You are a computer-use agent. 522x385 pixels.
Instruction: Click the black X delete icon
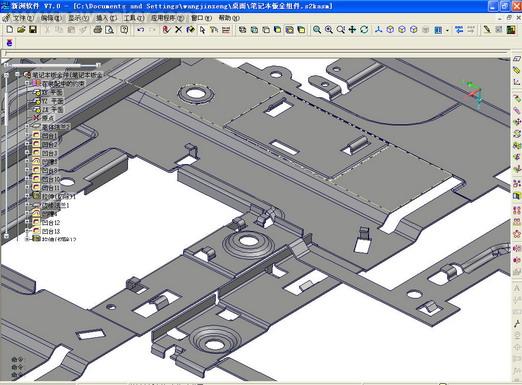(178, 30)
